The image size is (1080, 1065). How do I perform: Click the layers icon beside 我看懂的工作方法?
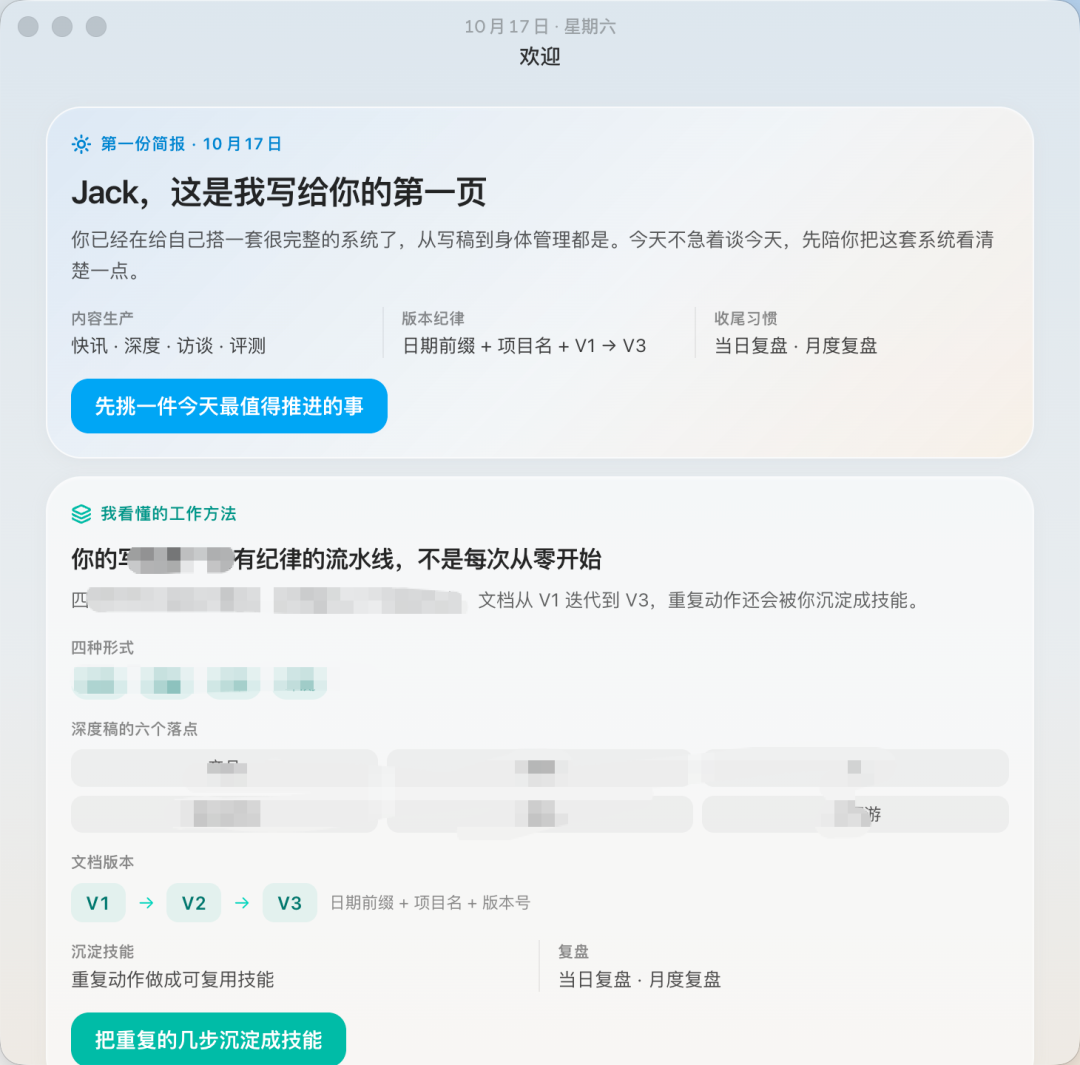81,514
